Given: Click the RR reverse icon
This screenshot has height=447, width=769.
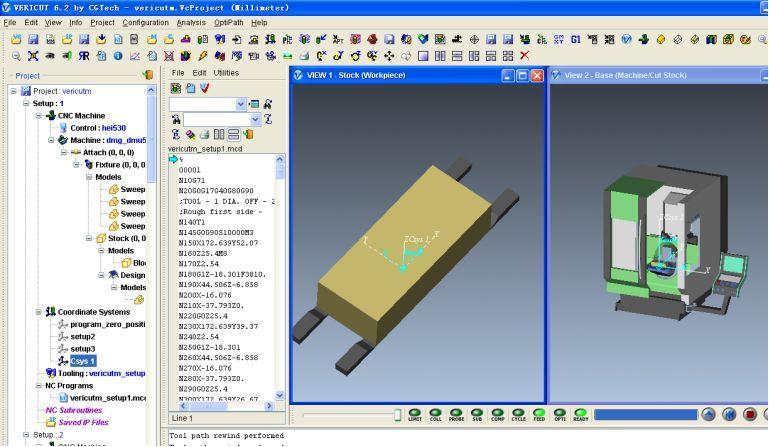Looking at the screenshot, I should [x=84, y=56].
